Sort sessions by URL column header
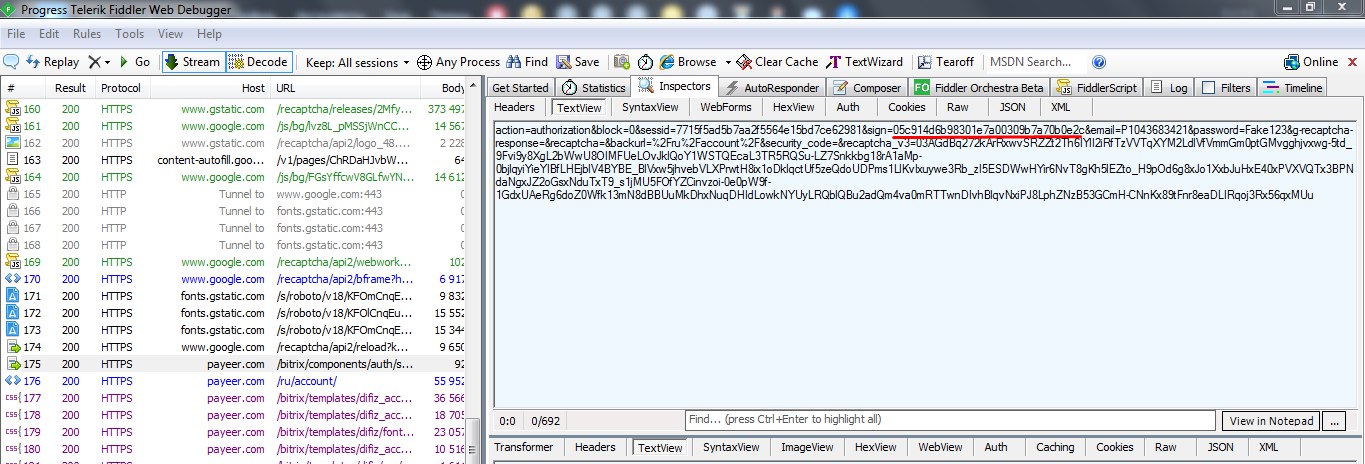The height and width of the screenshot is (464, 1365). (345, 88)
